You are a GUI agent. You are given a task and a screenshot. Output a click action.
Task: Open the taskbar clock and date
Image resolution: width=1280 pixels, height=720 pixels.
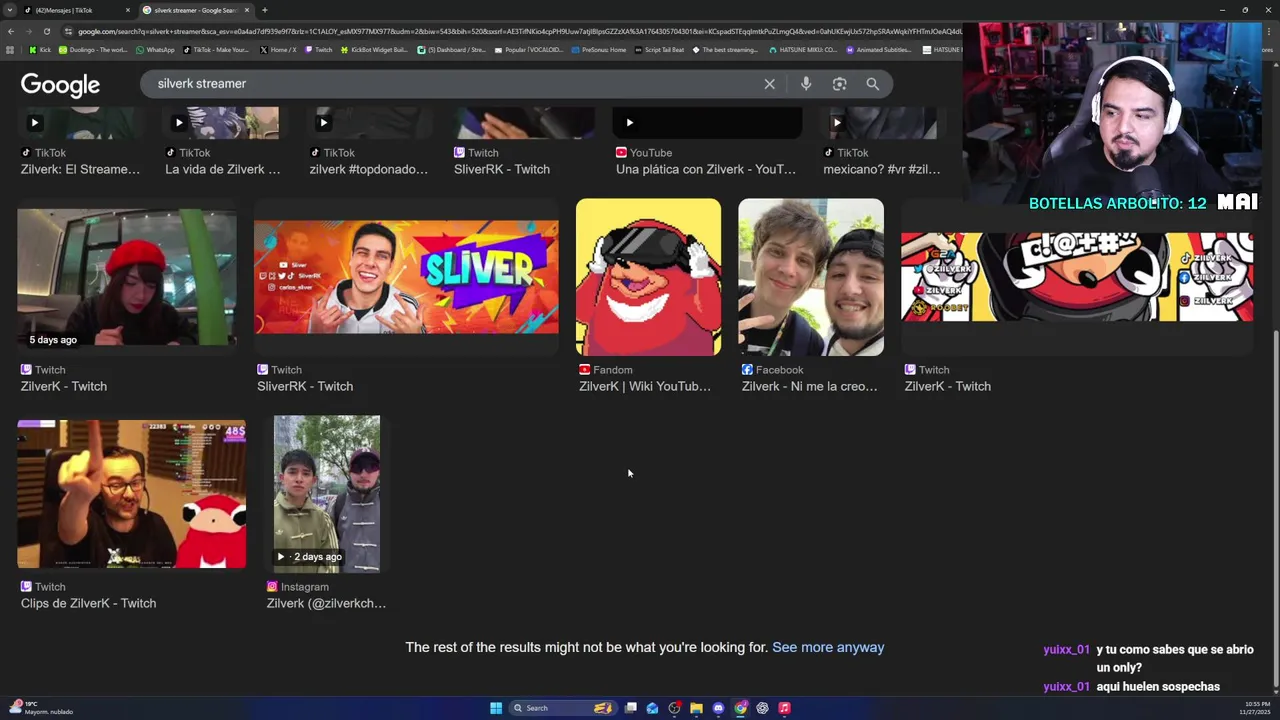pos(1255,708)
